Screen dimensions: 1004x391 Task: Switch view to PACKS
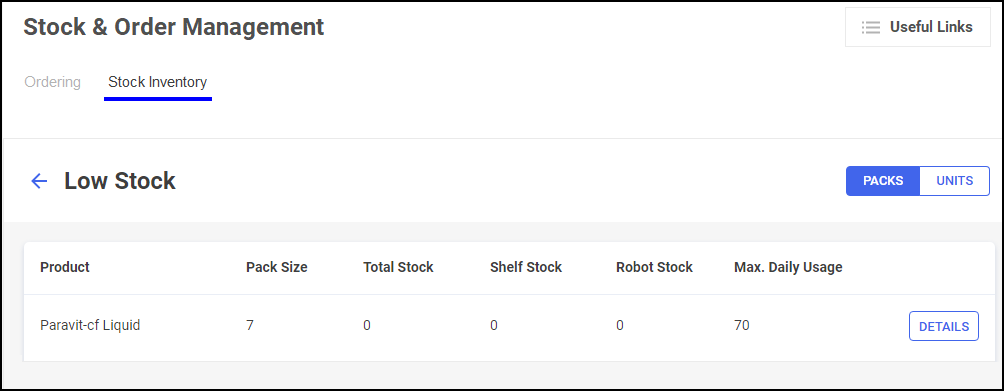pyautogui.click(x=883, y=181)
